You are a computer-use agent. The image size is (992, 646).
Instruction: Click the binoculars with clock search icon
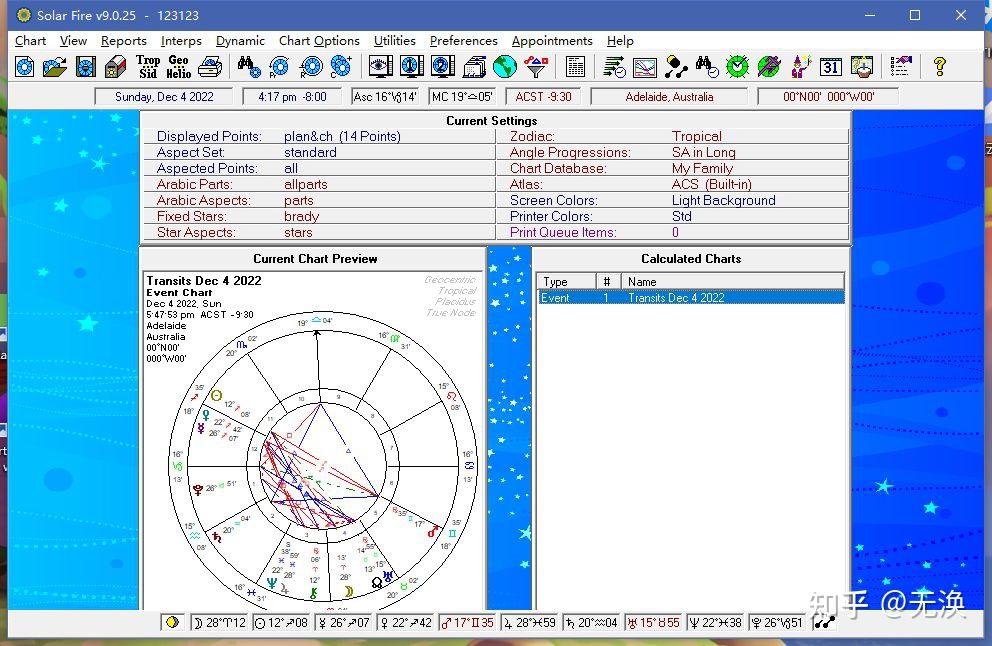click(707, 66)
